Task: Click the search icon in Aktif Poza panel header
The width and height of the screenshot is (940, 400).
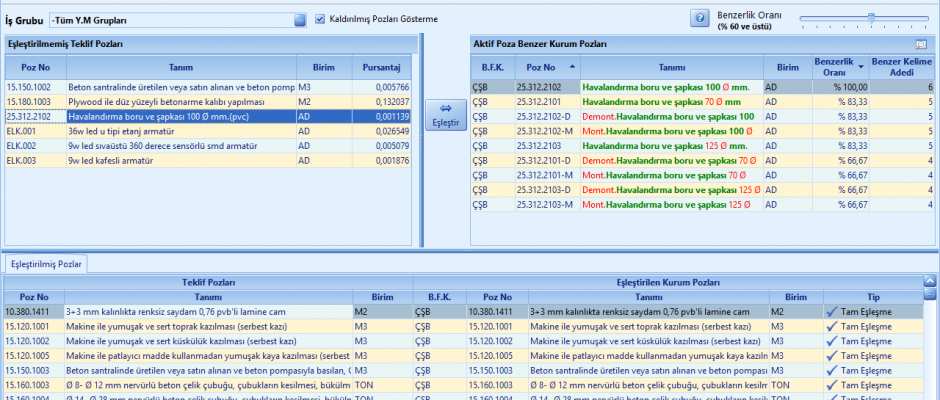Action: (921, 45)
